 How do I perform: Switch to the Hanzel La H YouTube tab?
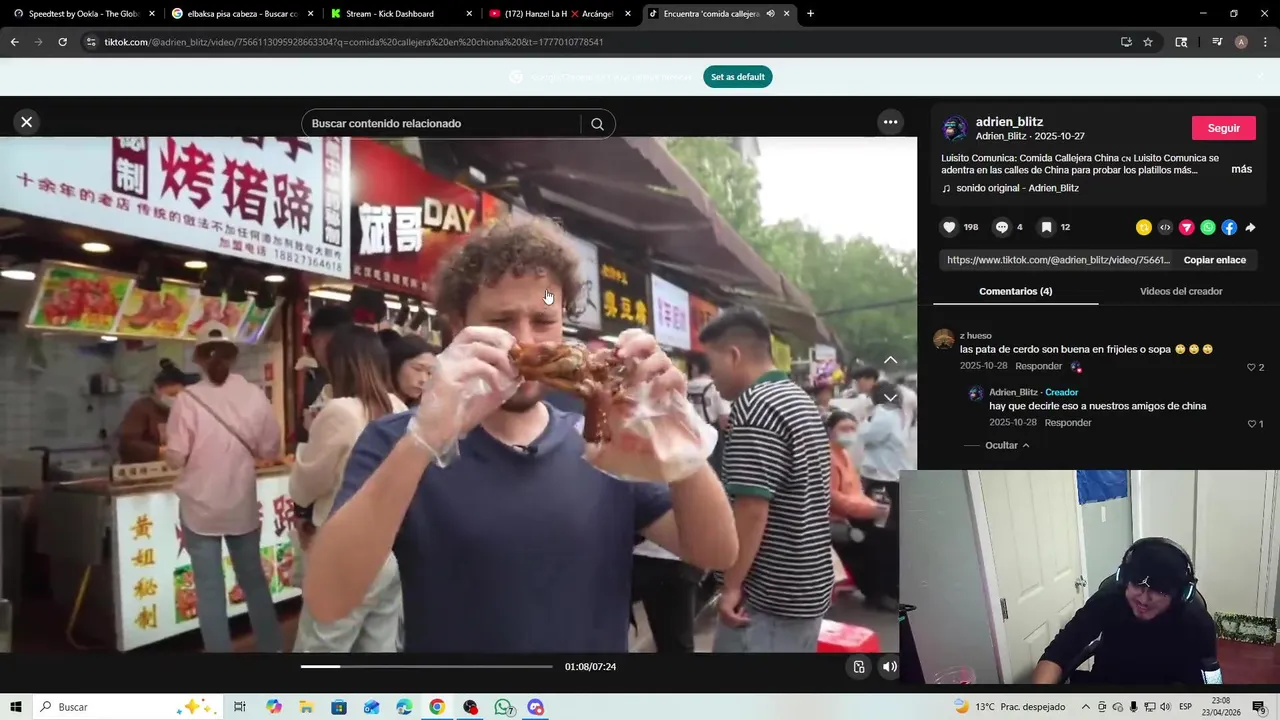click(558, 14)
